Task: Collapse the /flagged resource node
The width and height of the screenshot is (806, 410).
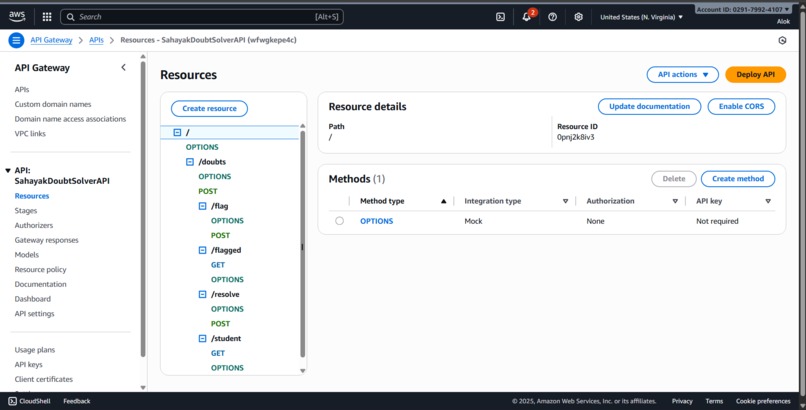Action: [203, 250]
